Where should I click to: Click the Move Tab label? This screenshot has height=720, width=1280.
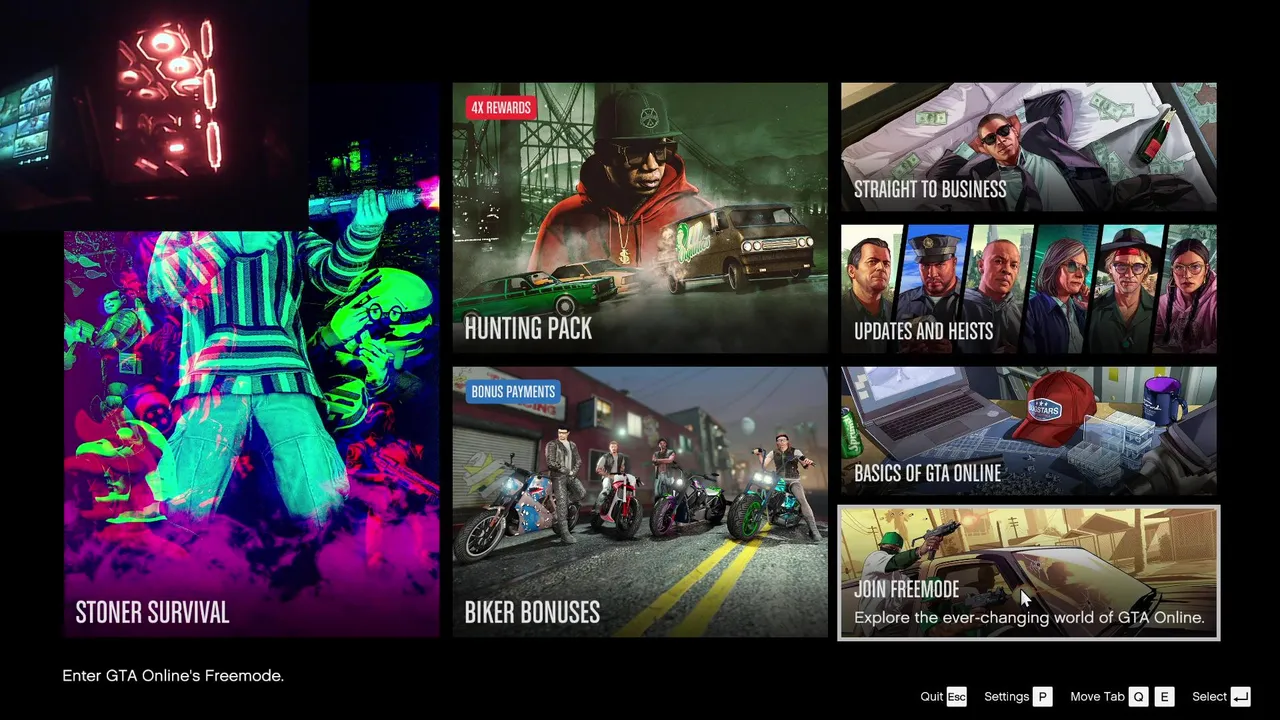(x=1097, y=697)
